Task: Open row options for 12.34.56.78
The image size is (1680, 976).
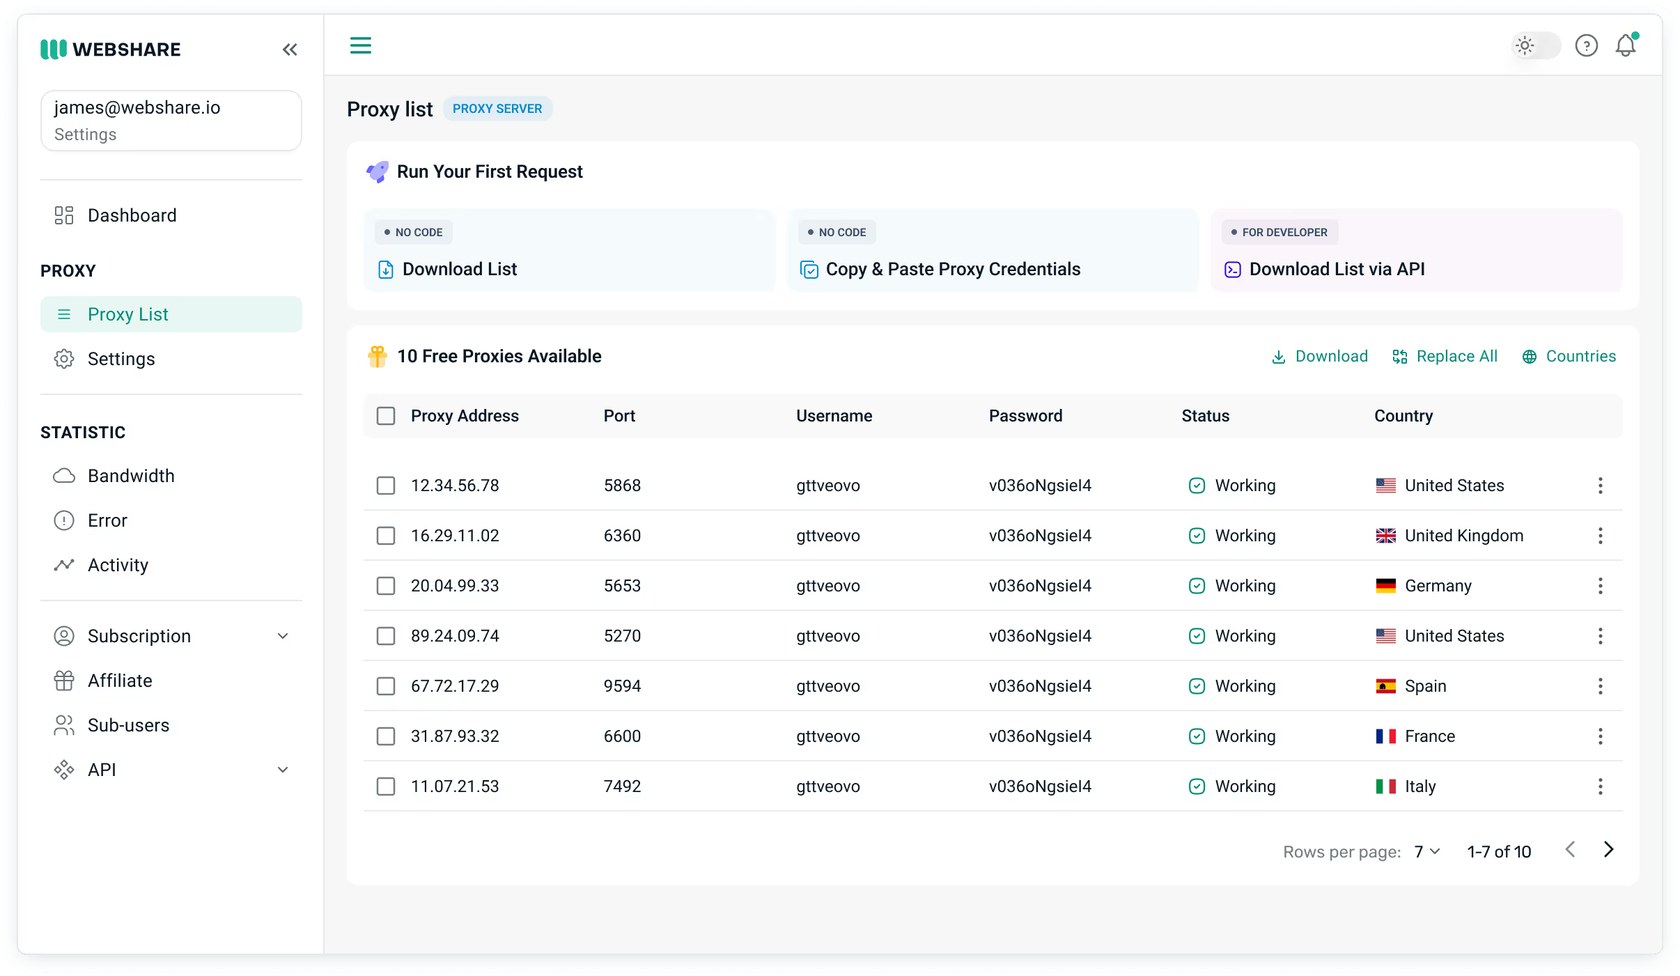Action: 1600,485
